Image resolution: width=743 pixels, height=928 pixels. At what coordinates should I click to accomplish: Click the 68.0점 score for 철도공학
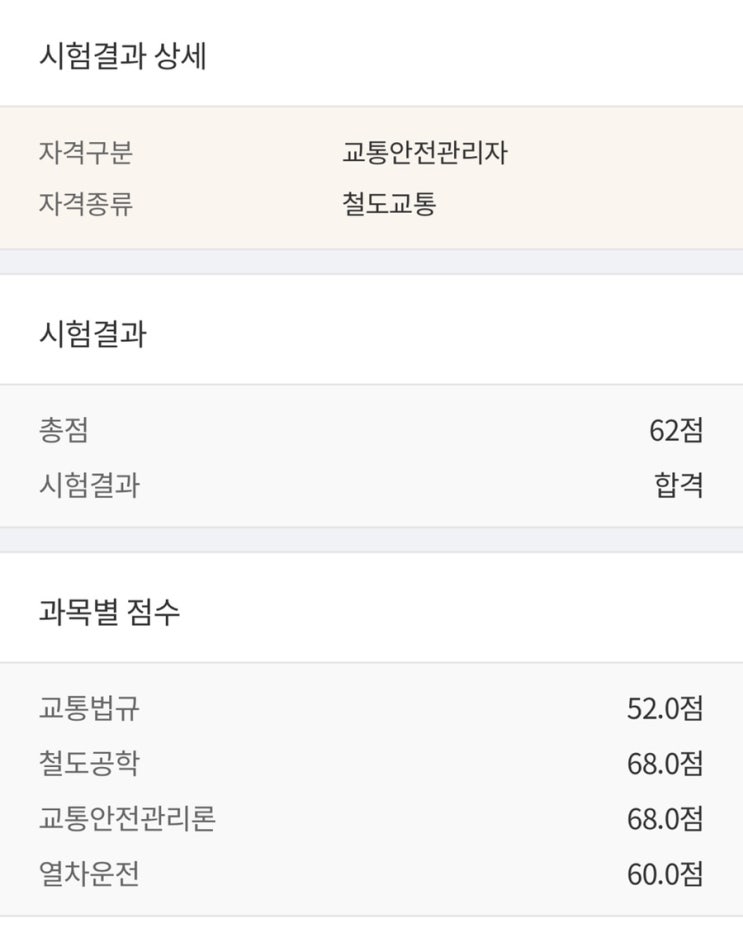(x=665, y=764)
